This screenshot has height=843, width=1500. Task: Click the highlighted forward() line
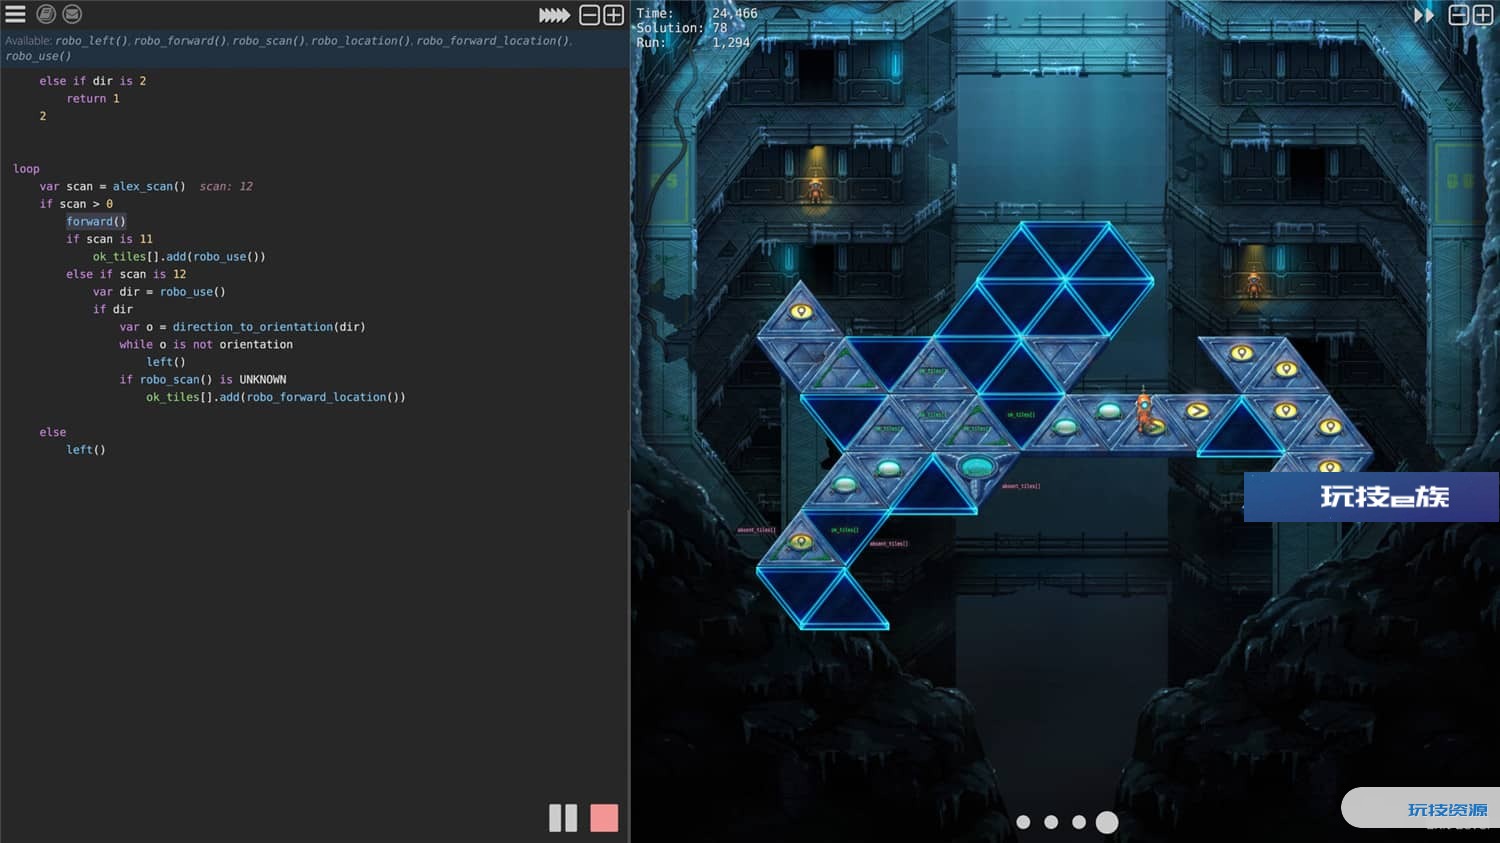96,222
